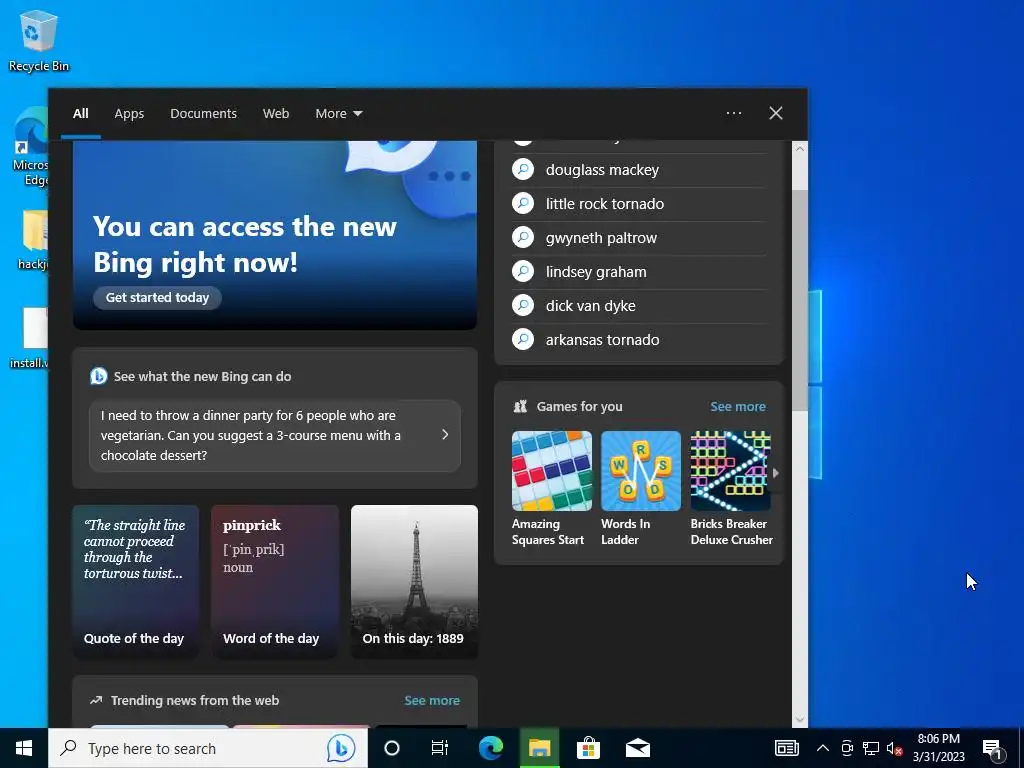Screen dimensions: 1024x768
Task: Open Words In Ladder game thumbnail
Action: tap(641, 470)
